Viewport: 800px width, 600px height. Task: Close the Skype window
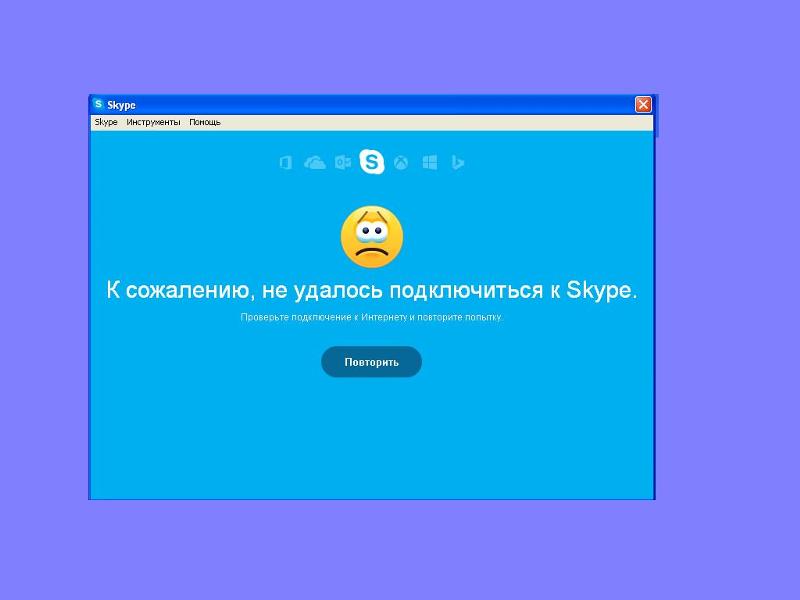(x=643, y=105)
